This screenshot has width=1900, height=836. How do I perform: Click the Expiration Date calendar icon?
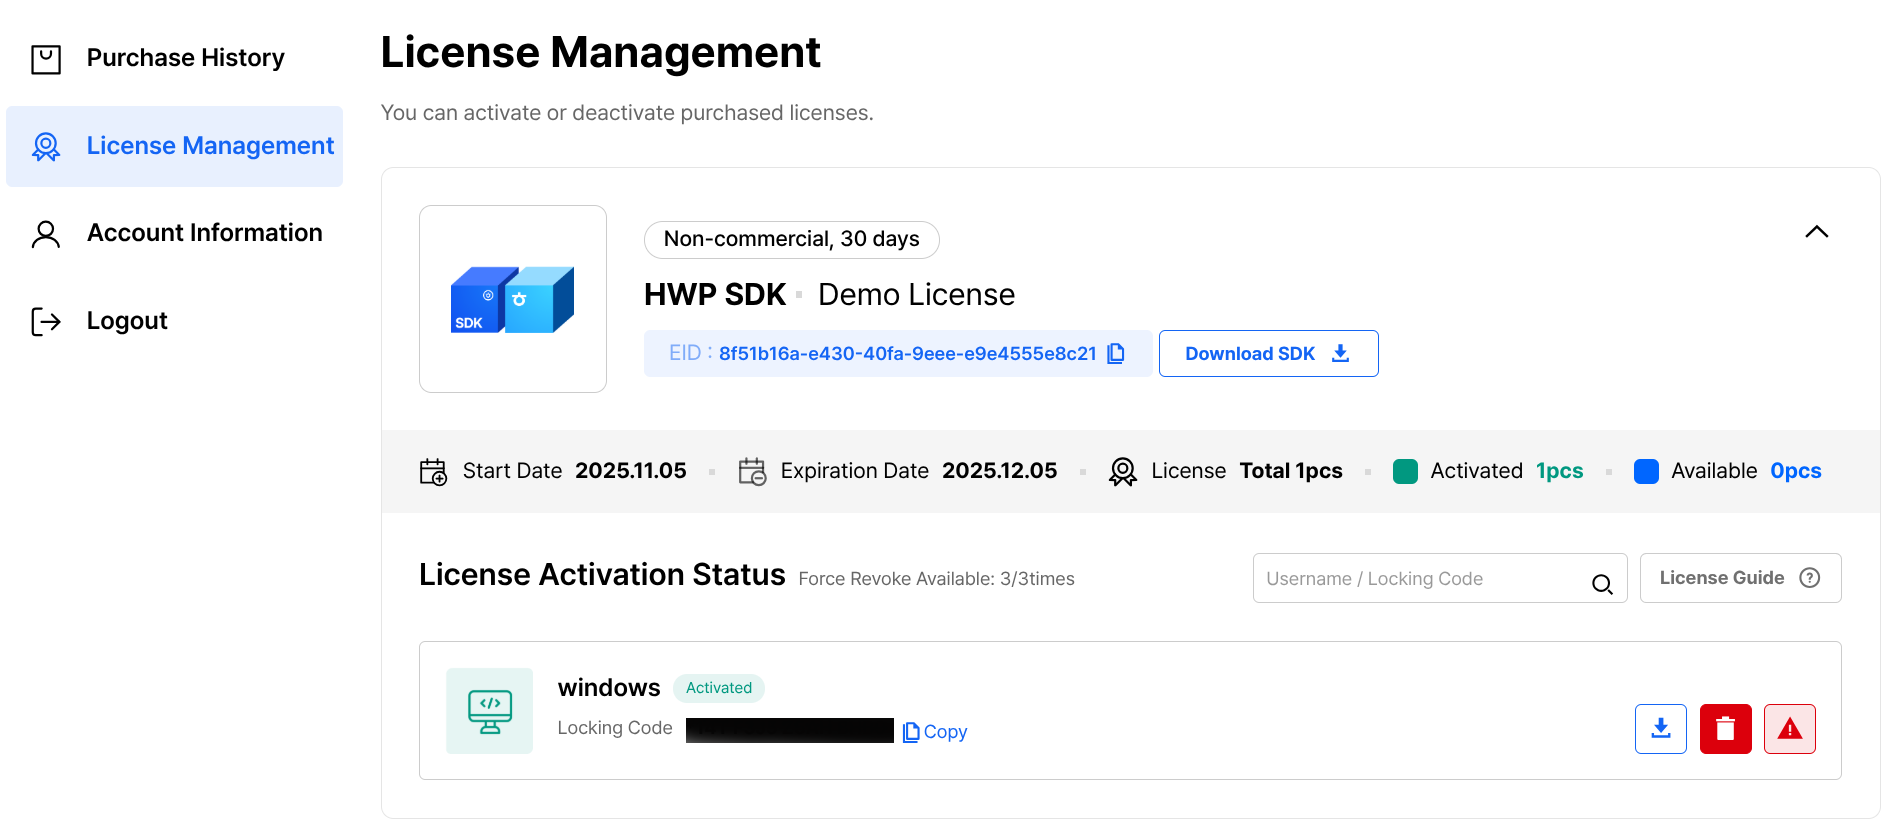(752, 471)
